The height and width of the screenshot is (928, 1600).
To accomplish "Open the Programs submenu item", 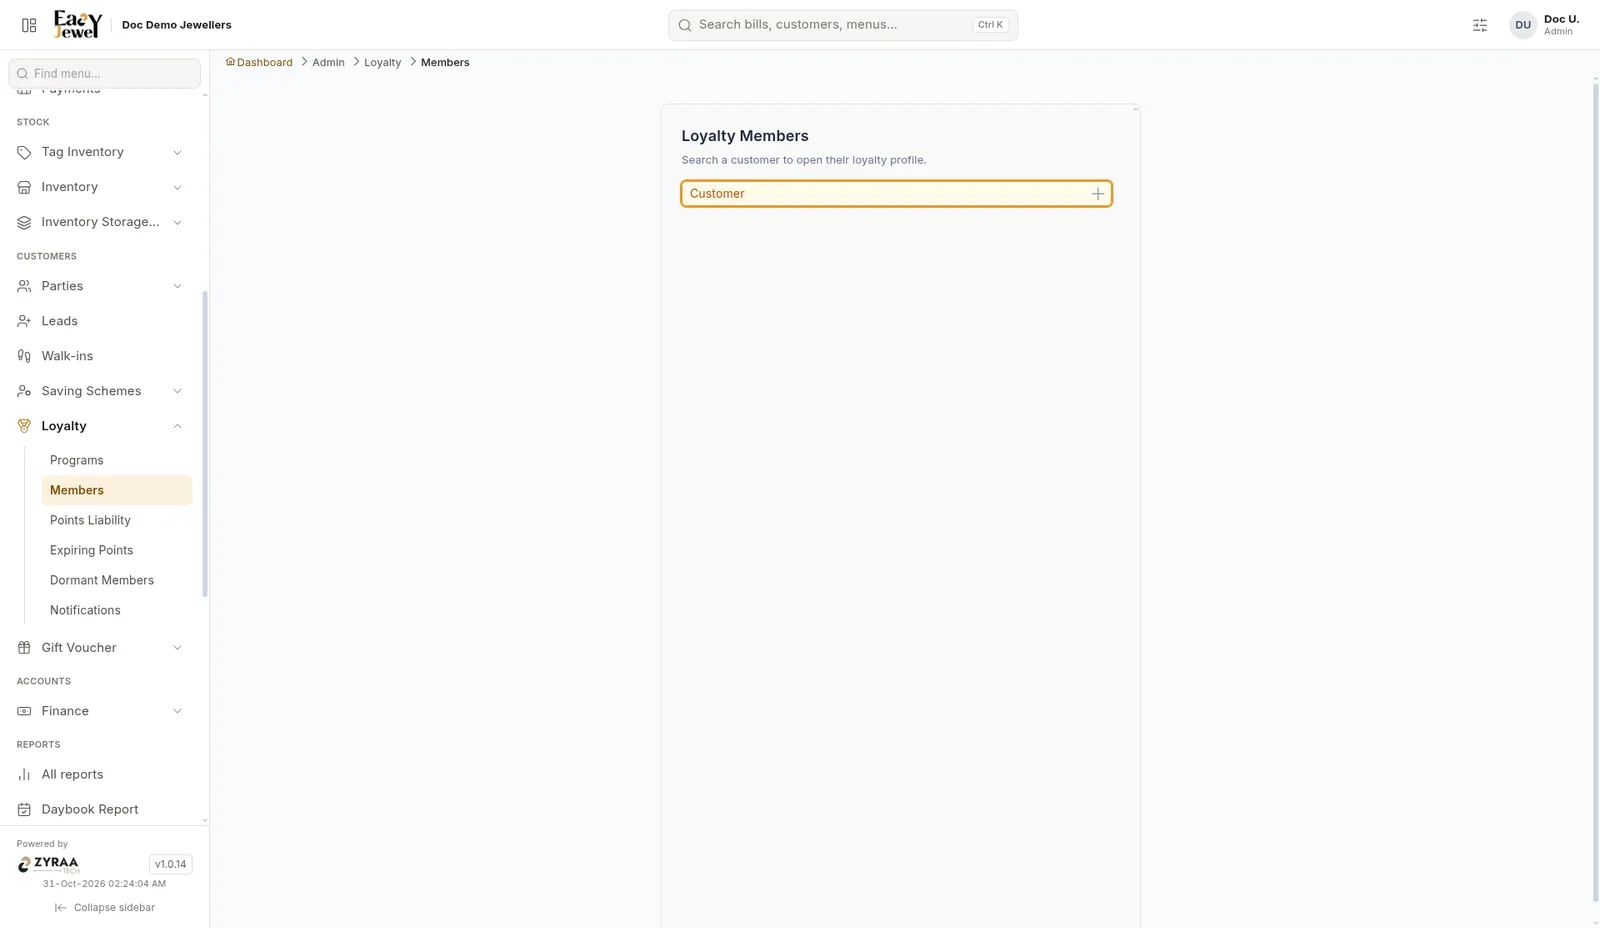I will [x=117, y=460].
